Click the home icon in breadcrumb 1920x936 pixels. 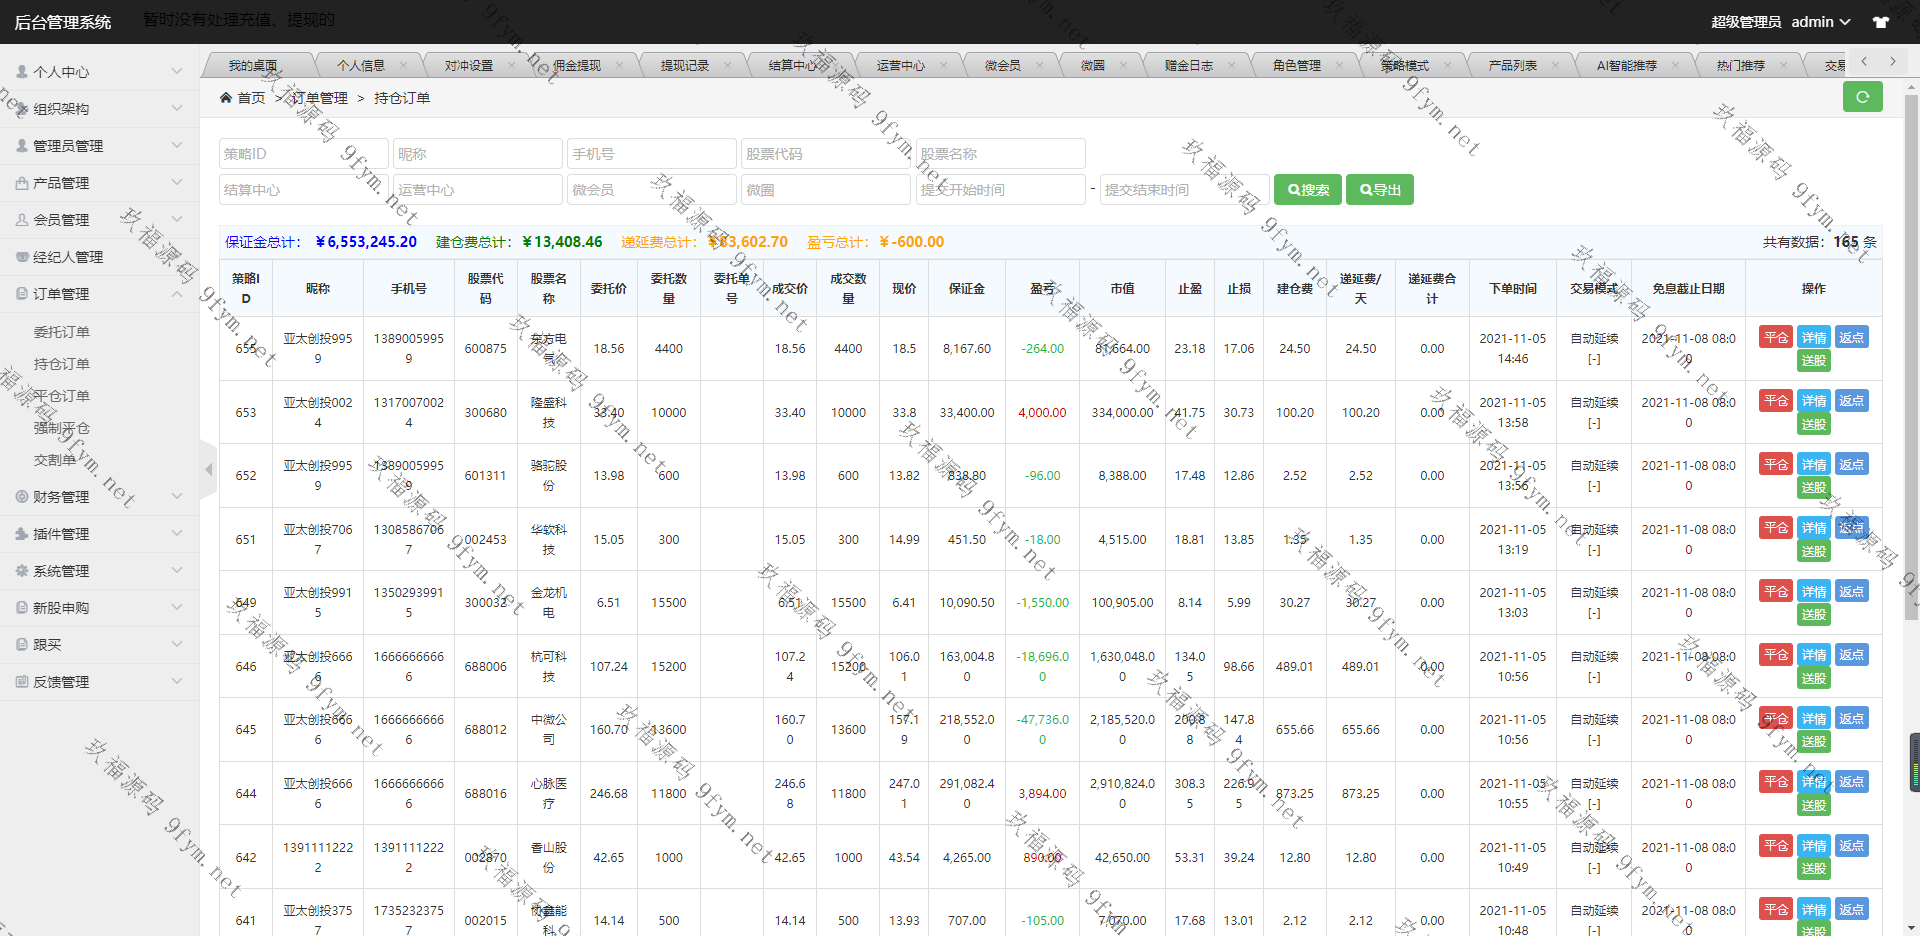pyautogui.click(x=226, y=98)
